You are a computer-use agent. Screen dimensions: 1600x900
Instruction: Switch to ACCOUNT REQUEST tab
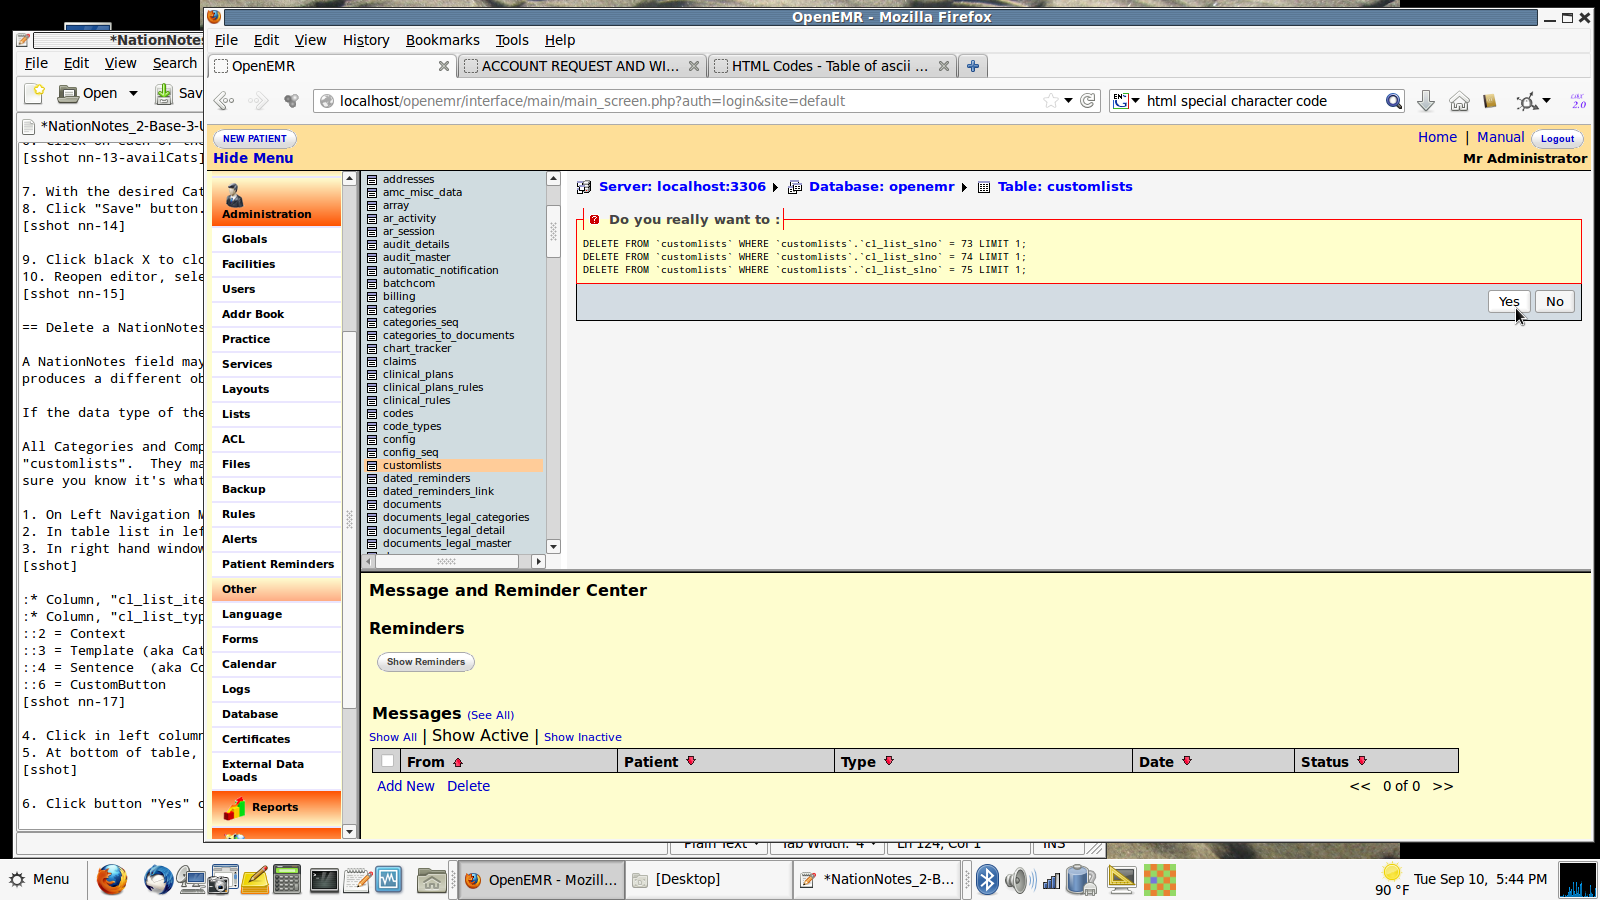[x=582, y=66]
